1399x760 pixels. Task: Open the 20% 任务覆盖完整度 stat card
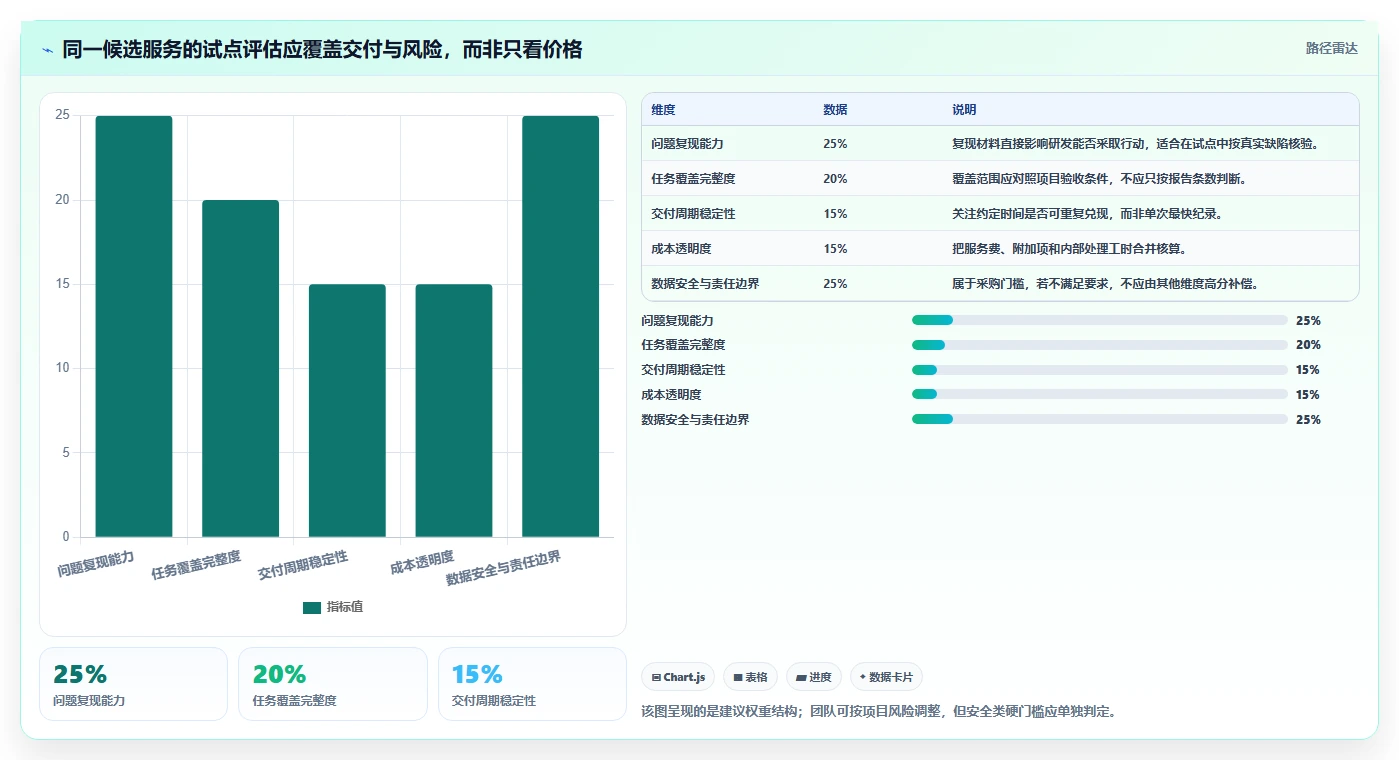pyautogui.click(x=332, y=684)
